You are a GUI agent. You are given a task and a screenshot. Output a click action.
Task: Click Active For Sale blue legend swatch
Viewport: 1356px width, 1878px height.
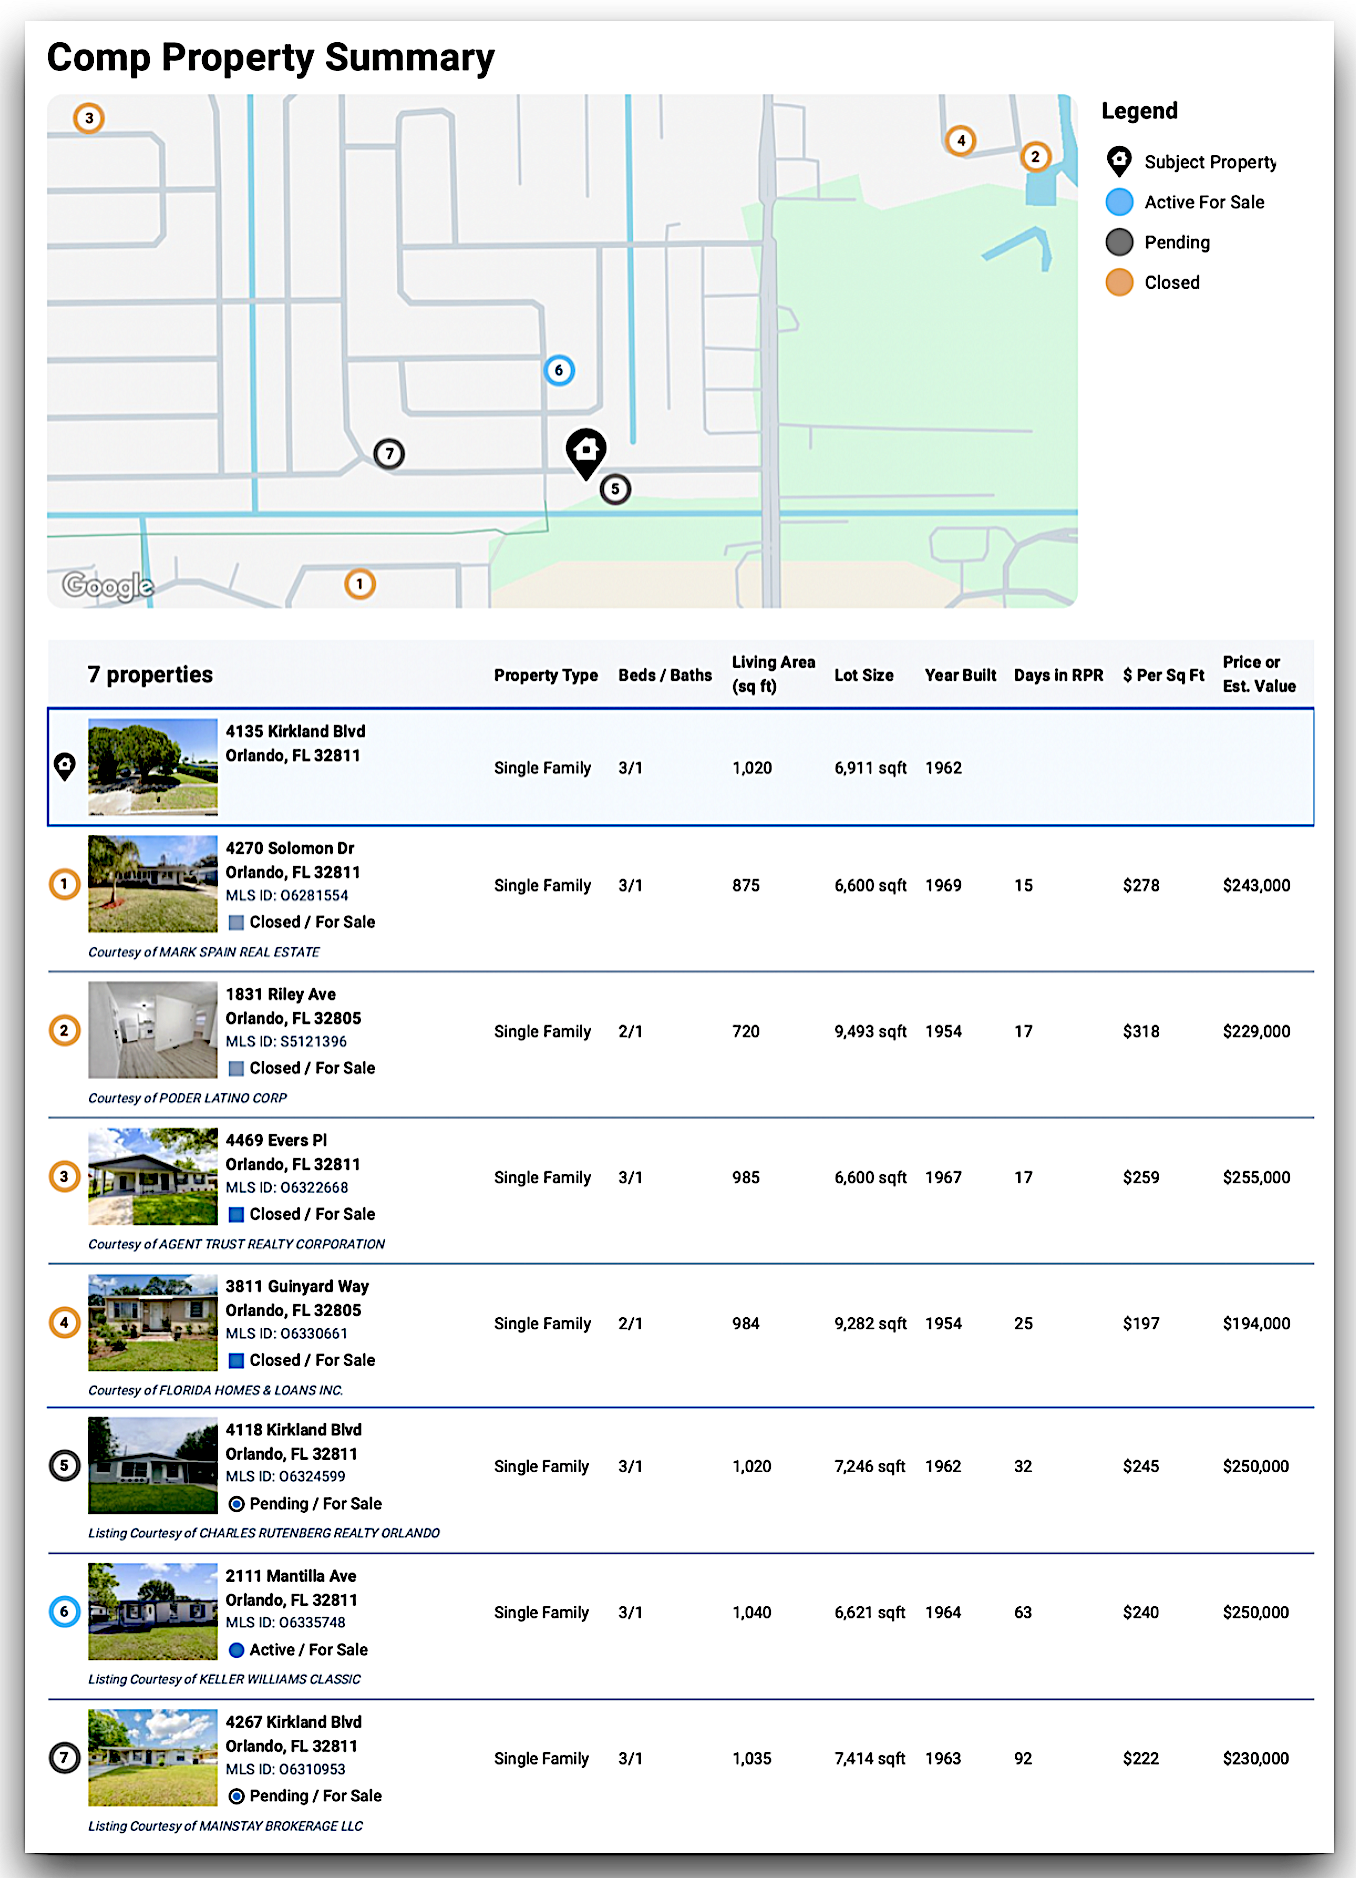click(1119, 202)
